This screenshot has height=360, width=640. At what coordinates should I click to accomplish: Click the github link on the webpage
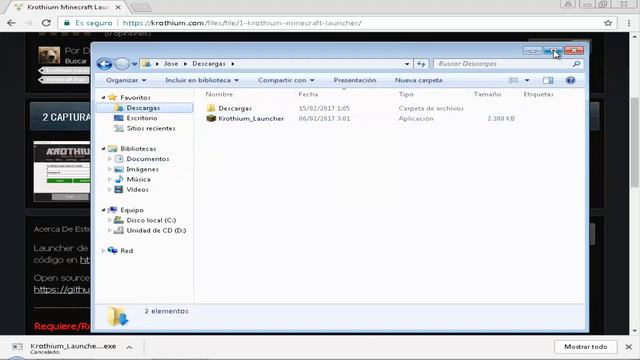[x=62, y=290]
